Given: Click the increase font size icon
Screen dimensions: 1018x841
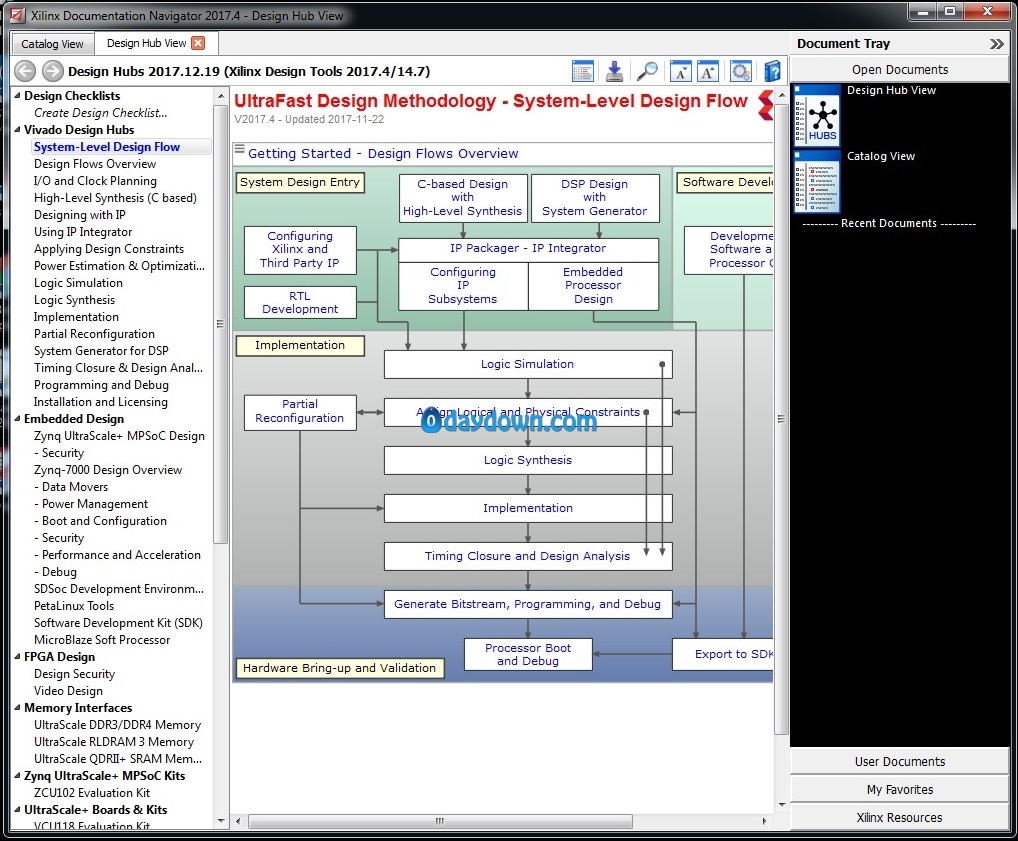Looking at the screenshot, I should 708,71.
